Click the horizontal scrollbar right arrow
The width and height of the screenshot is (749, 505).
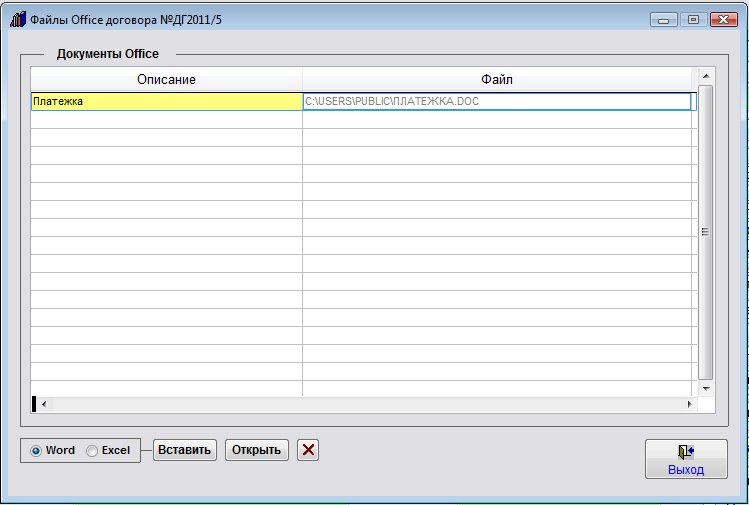(689, 404)
